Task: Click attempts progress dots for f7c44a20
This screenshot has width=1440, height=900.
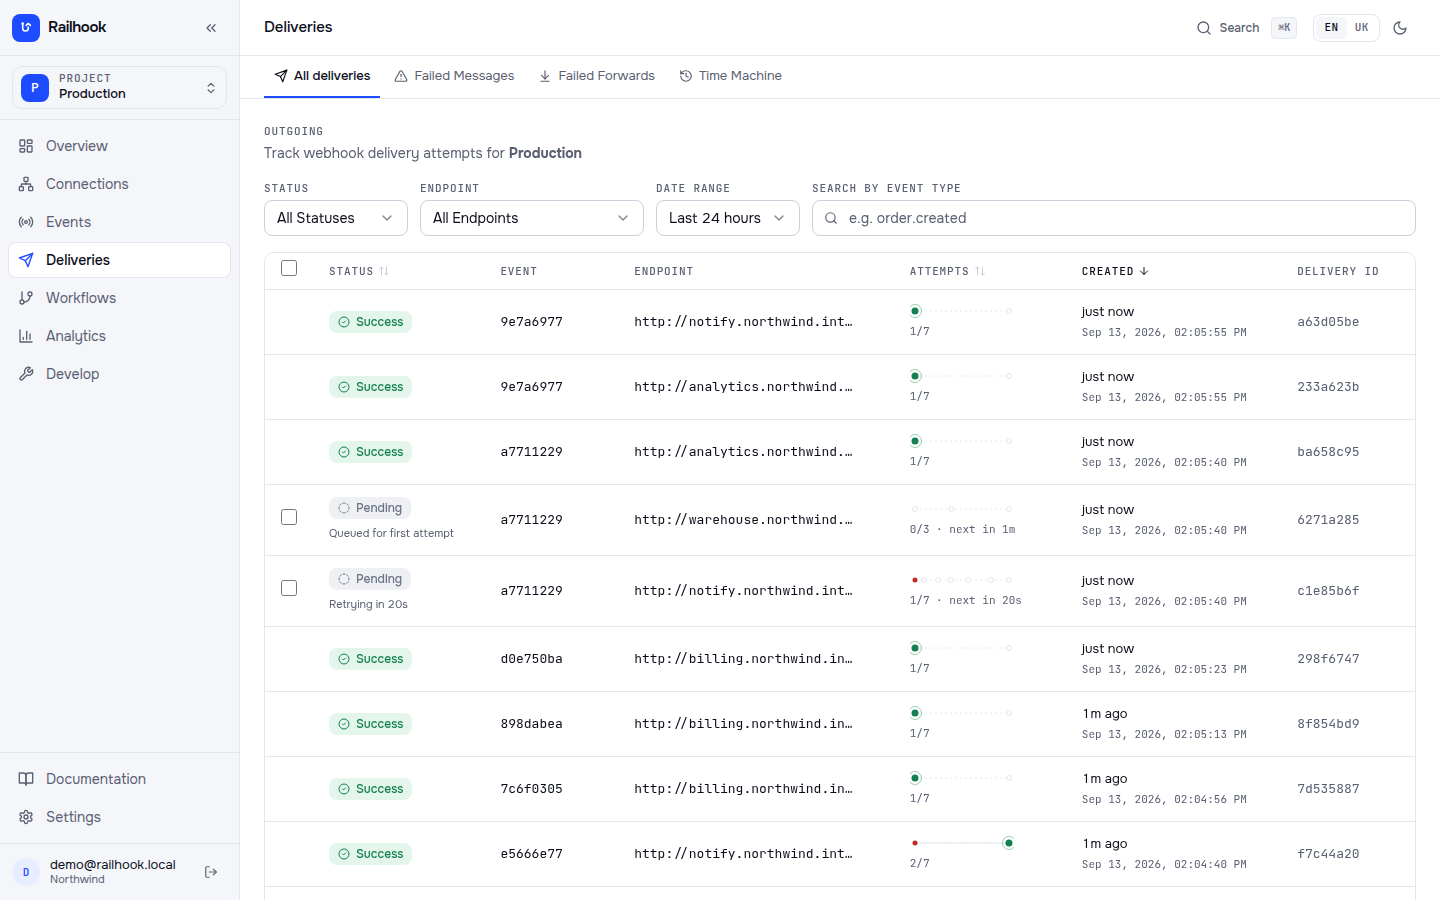Action: tap(961, 843)
